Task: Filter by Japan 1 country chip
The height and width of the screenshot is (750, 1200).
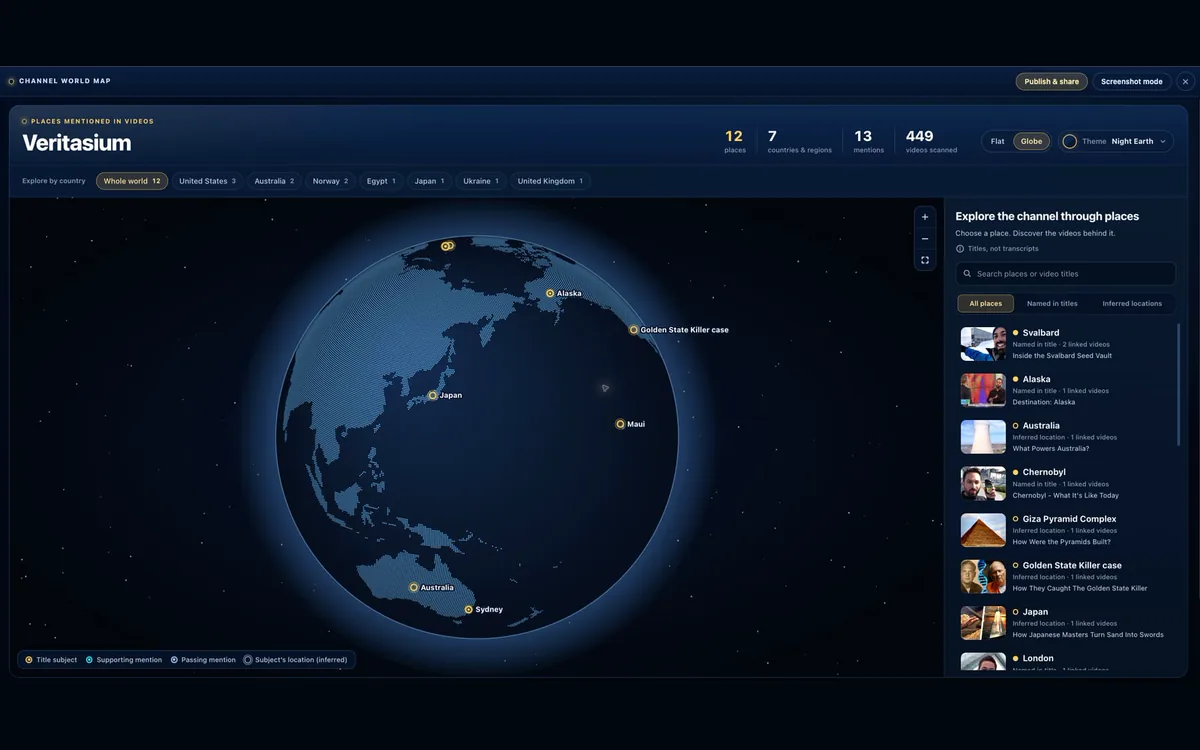Action: point(429,181)
